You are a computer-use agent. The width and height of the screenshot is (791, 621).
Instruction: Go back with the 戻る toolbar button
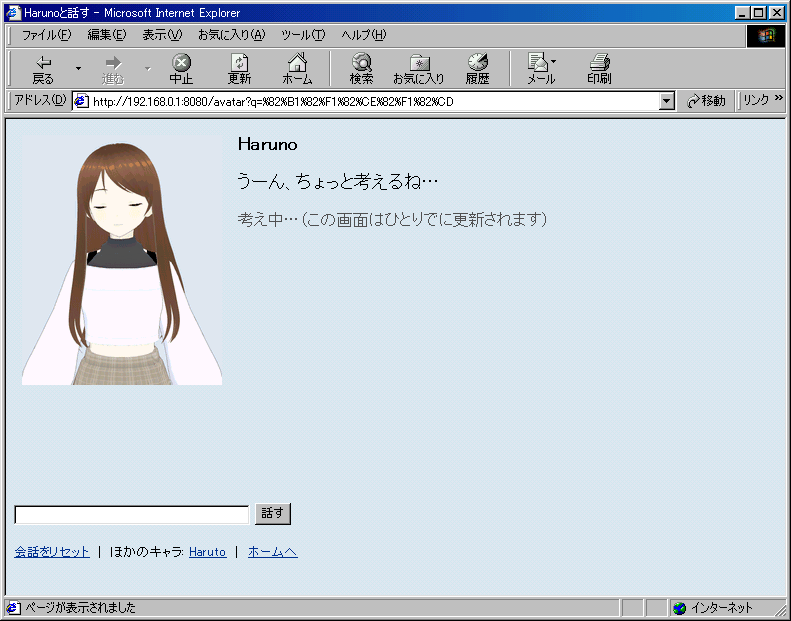(43, 69)
